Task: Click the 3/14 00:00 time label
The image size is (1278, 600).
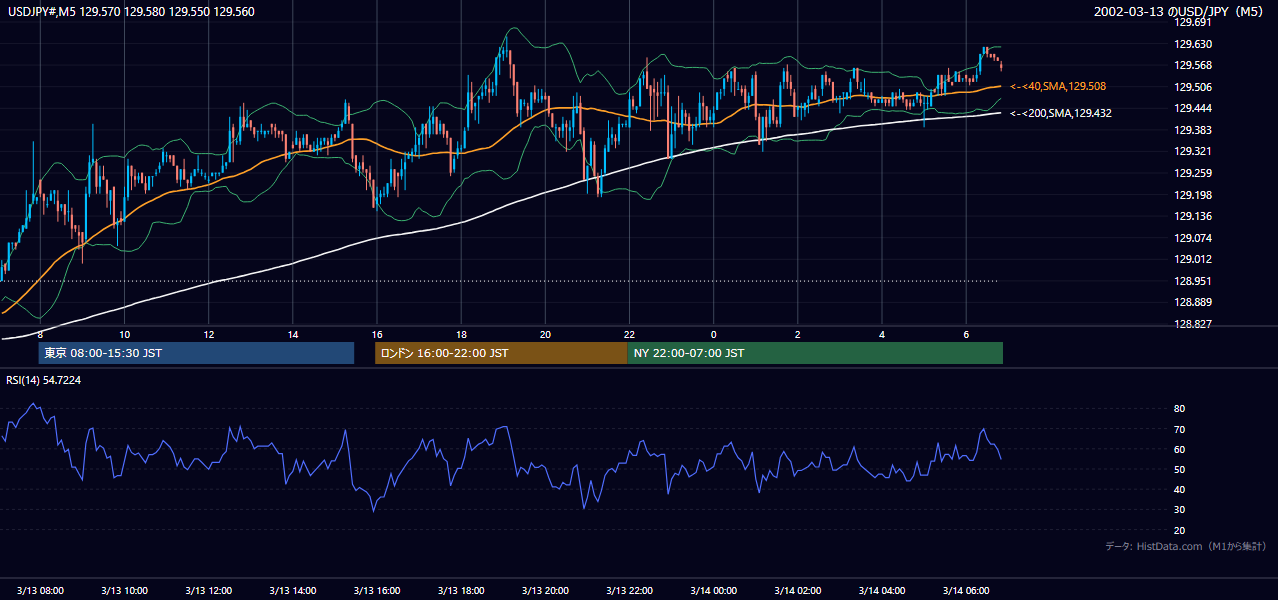Action: 713,591
